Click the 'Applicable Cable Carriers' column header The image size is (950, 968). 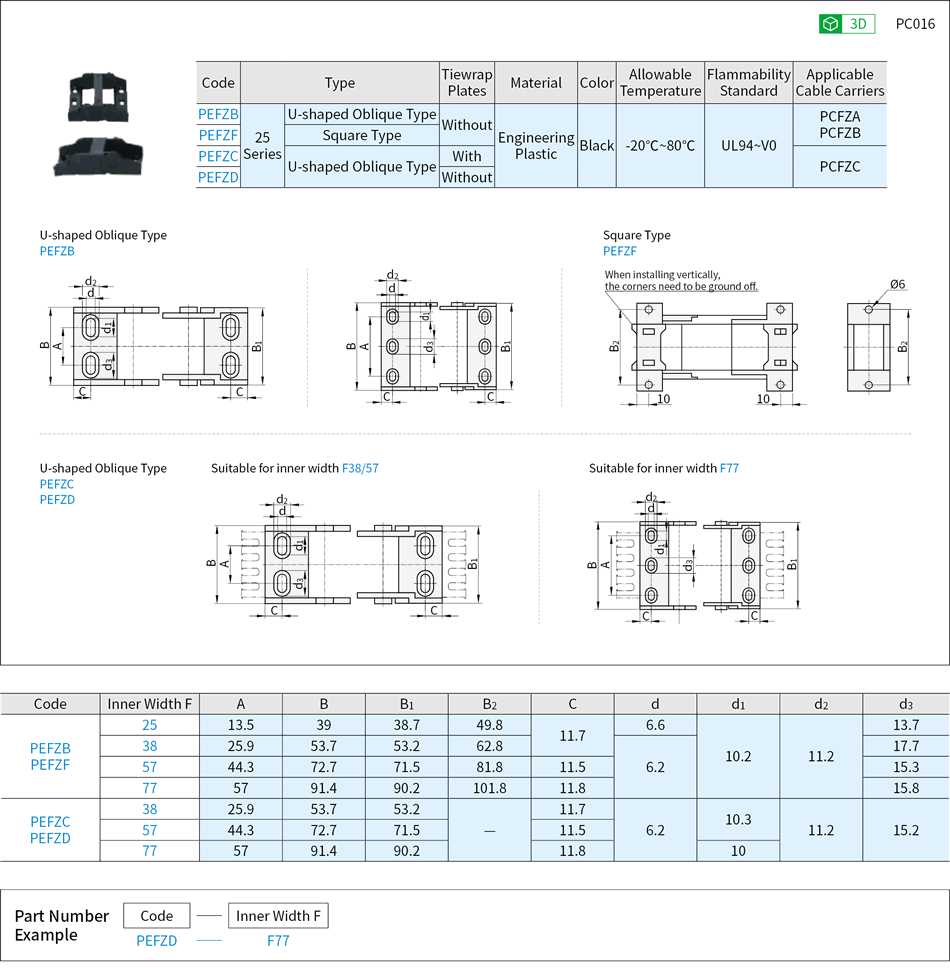[x=839, y=82]
